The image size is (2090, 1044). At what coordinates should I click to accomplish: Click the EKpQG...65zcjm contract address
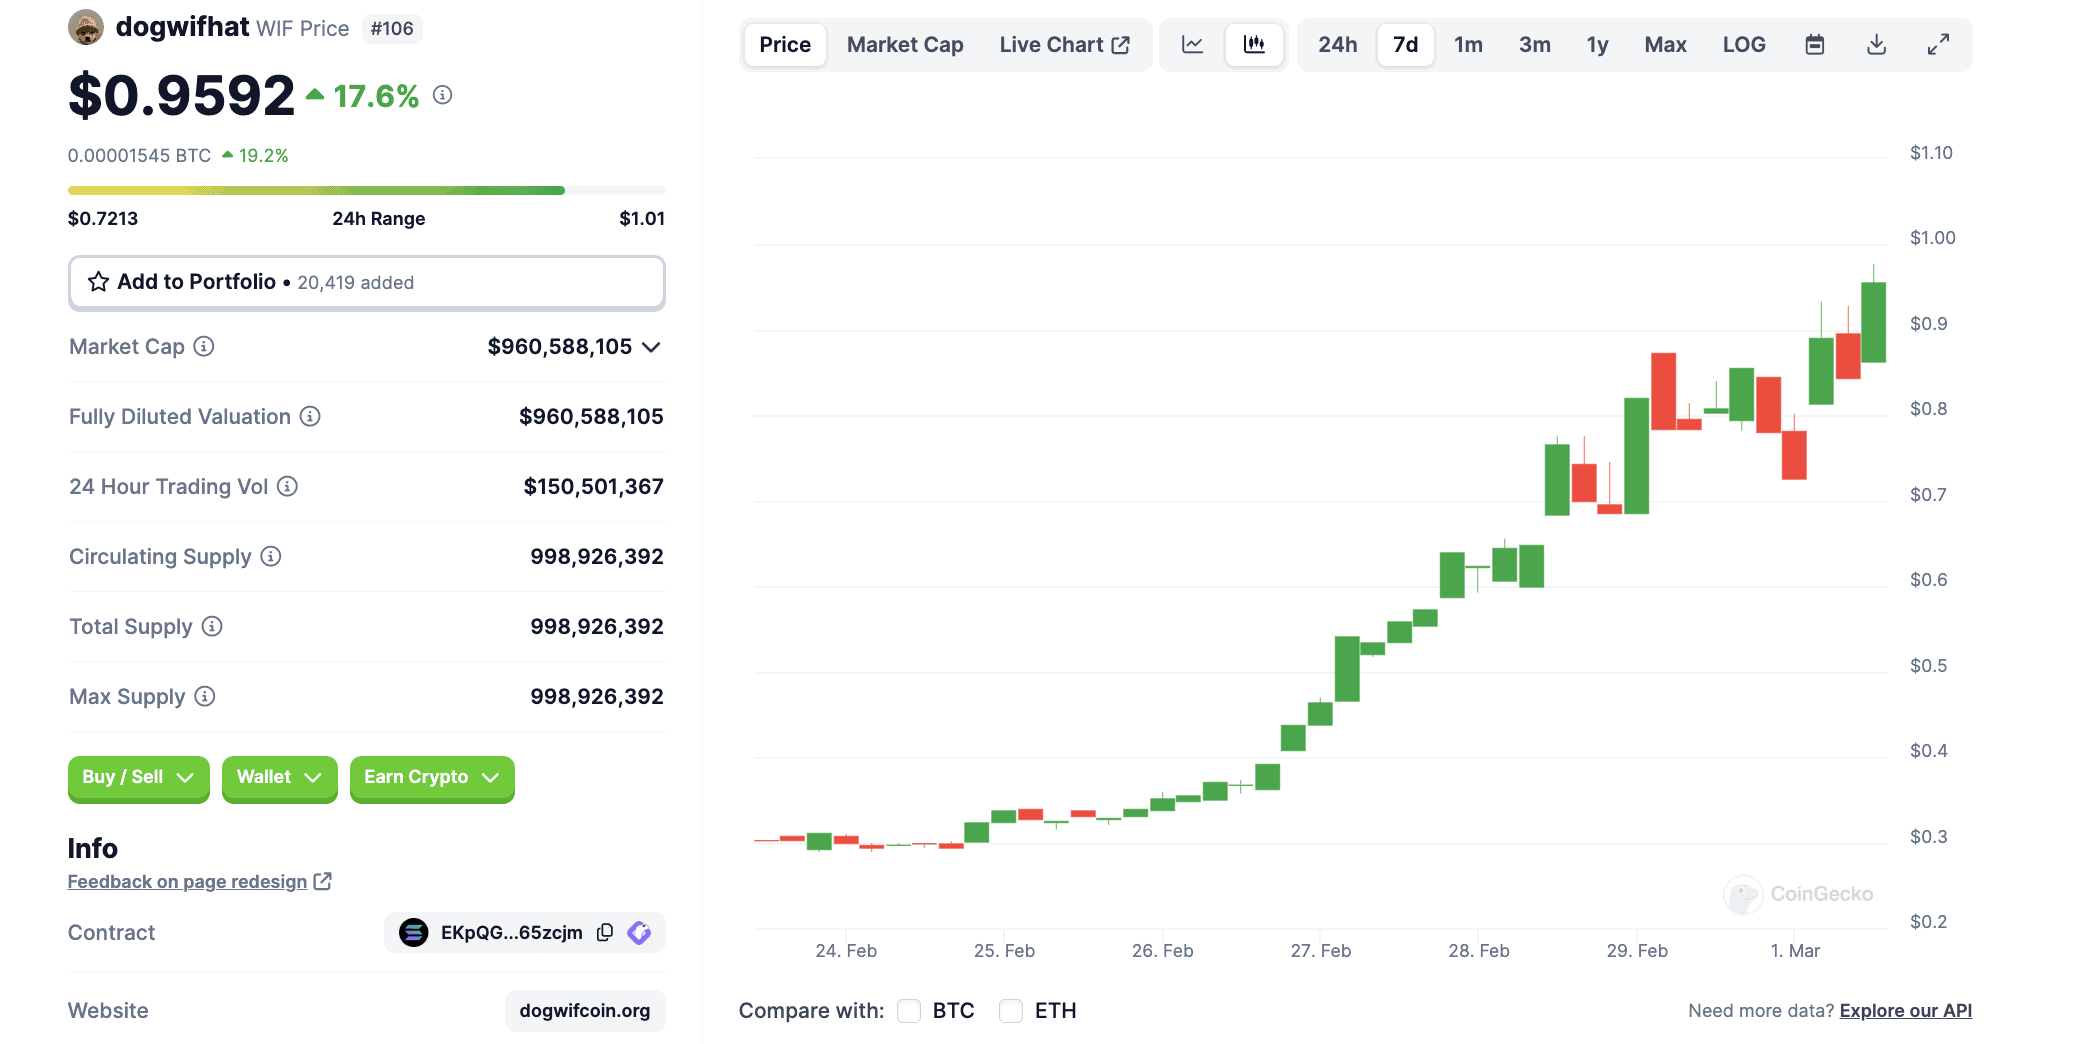511,933
